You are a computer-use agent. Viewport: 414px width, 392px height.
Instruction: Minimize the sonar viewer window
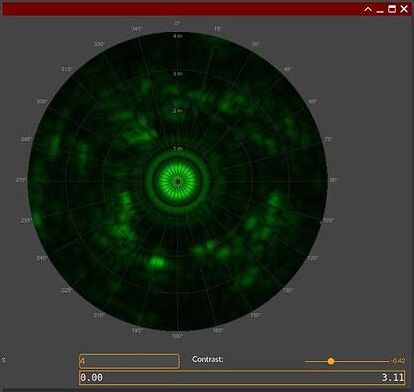pos(380,10)
